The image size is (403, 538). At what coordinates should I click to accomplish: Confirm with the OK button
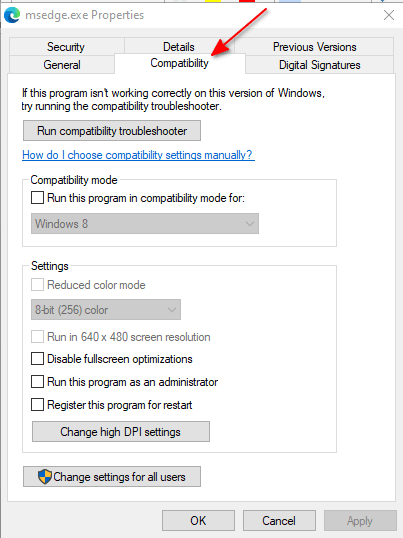(198, 521)
